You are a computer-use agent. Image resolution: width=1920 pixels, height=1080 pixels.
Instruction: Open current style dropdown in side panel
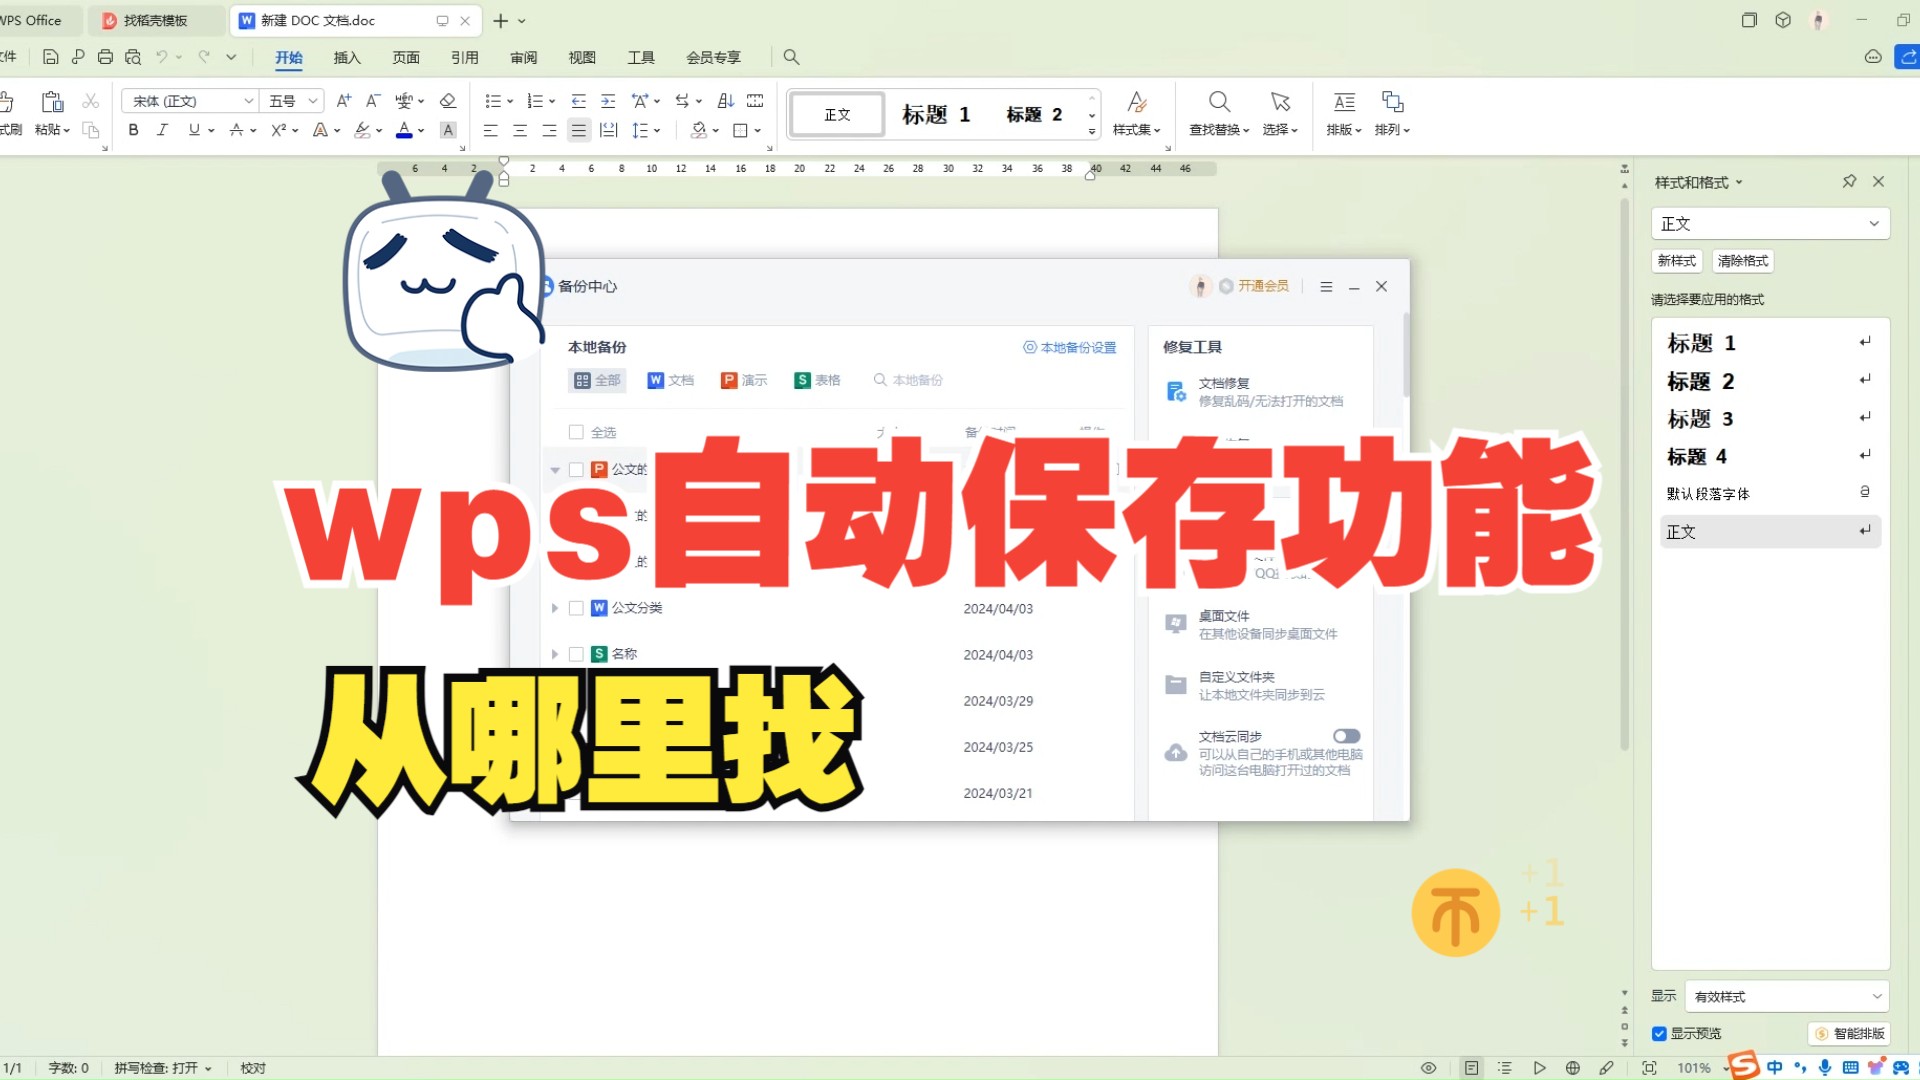pos(1770,224)
